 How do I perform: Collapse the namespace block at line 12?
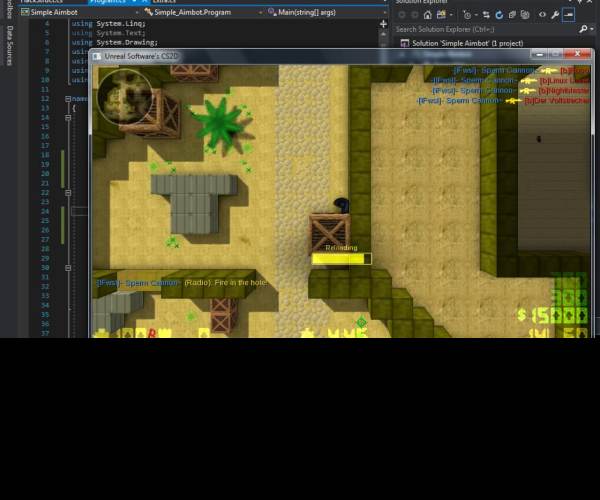tap(68, 99)
